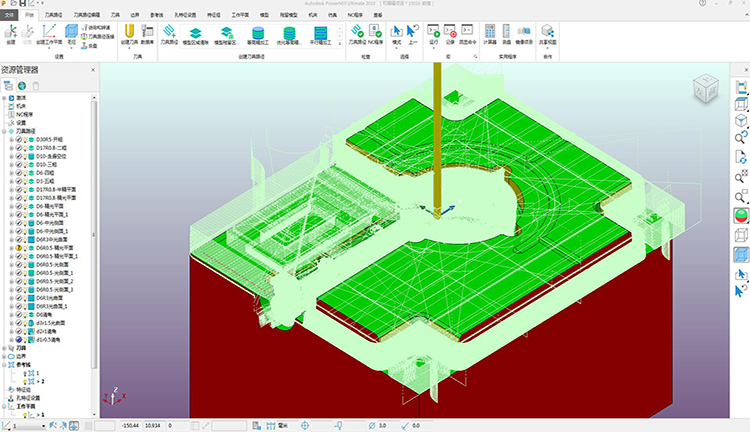Select Raster finishing (平行精加工) icon
Image resolution: width=750 pixels, height=432 pixels.
320,35
